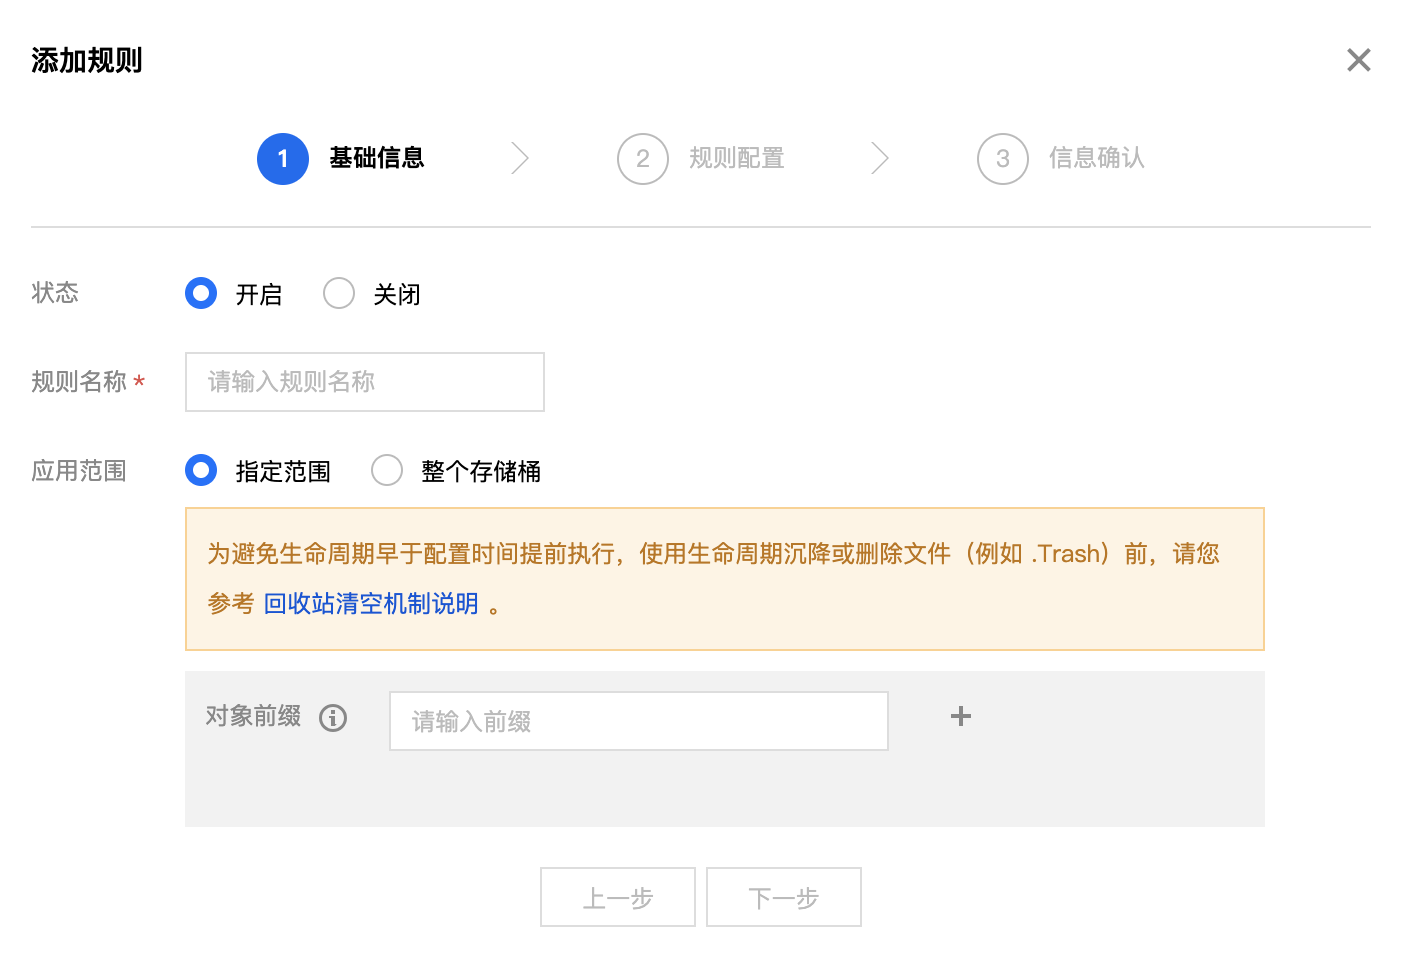1408x958 pixels.
Task: Open the 回收站清空机制说明 link
Action: coord(371,604)
